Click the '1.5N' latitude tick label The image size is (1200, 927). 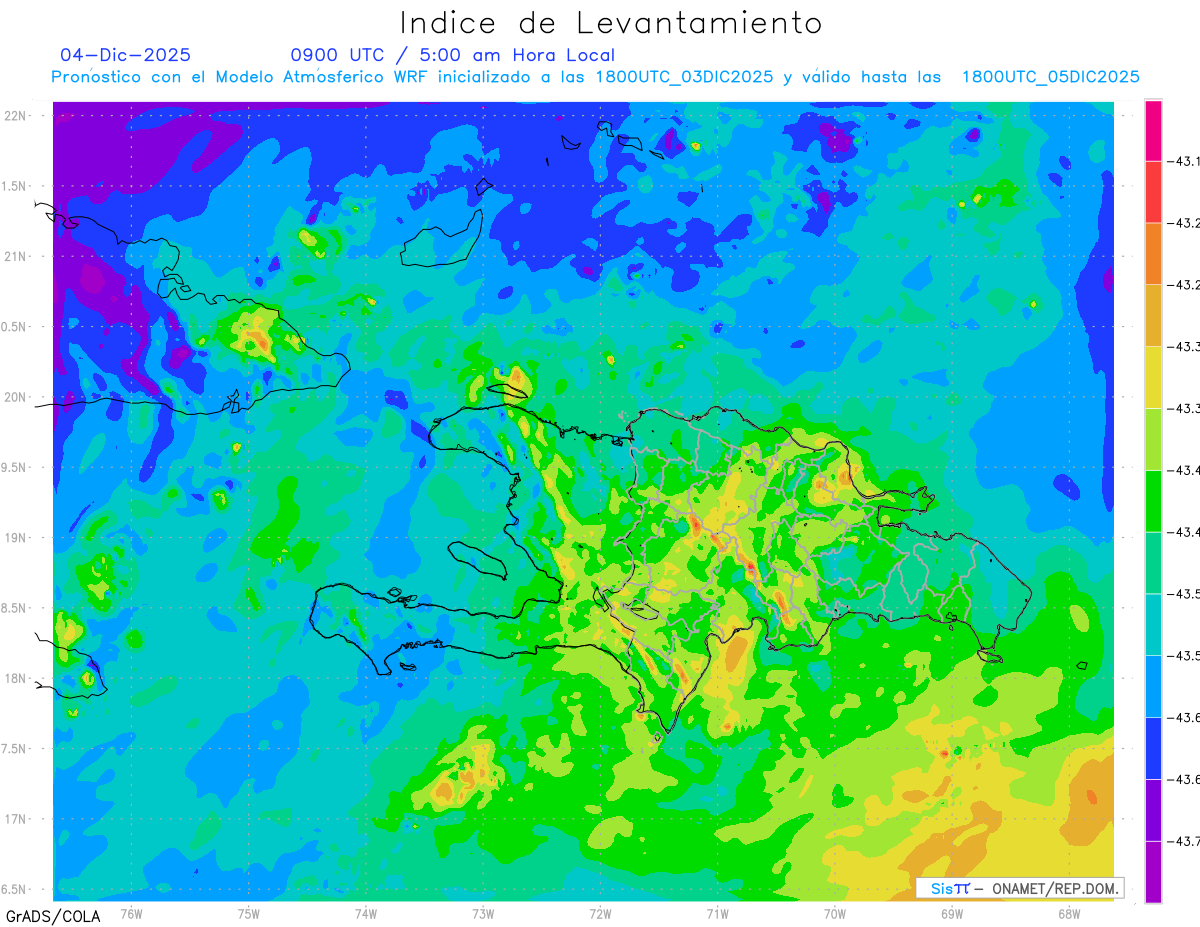[15, 186]
